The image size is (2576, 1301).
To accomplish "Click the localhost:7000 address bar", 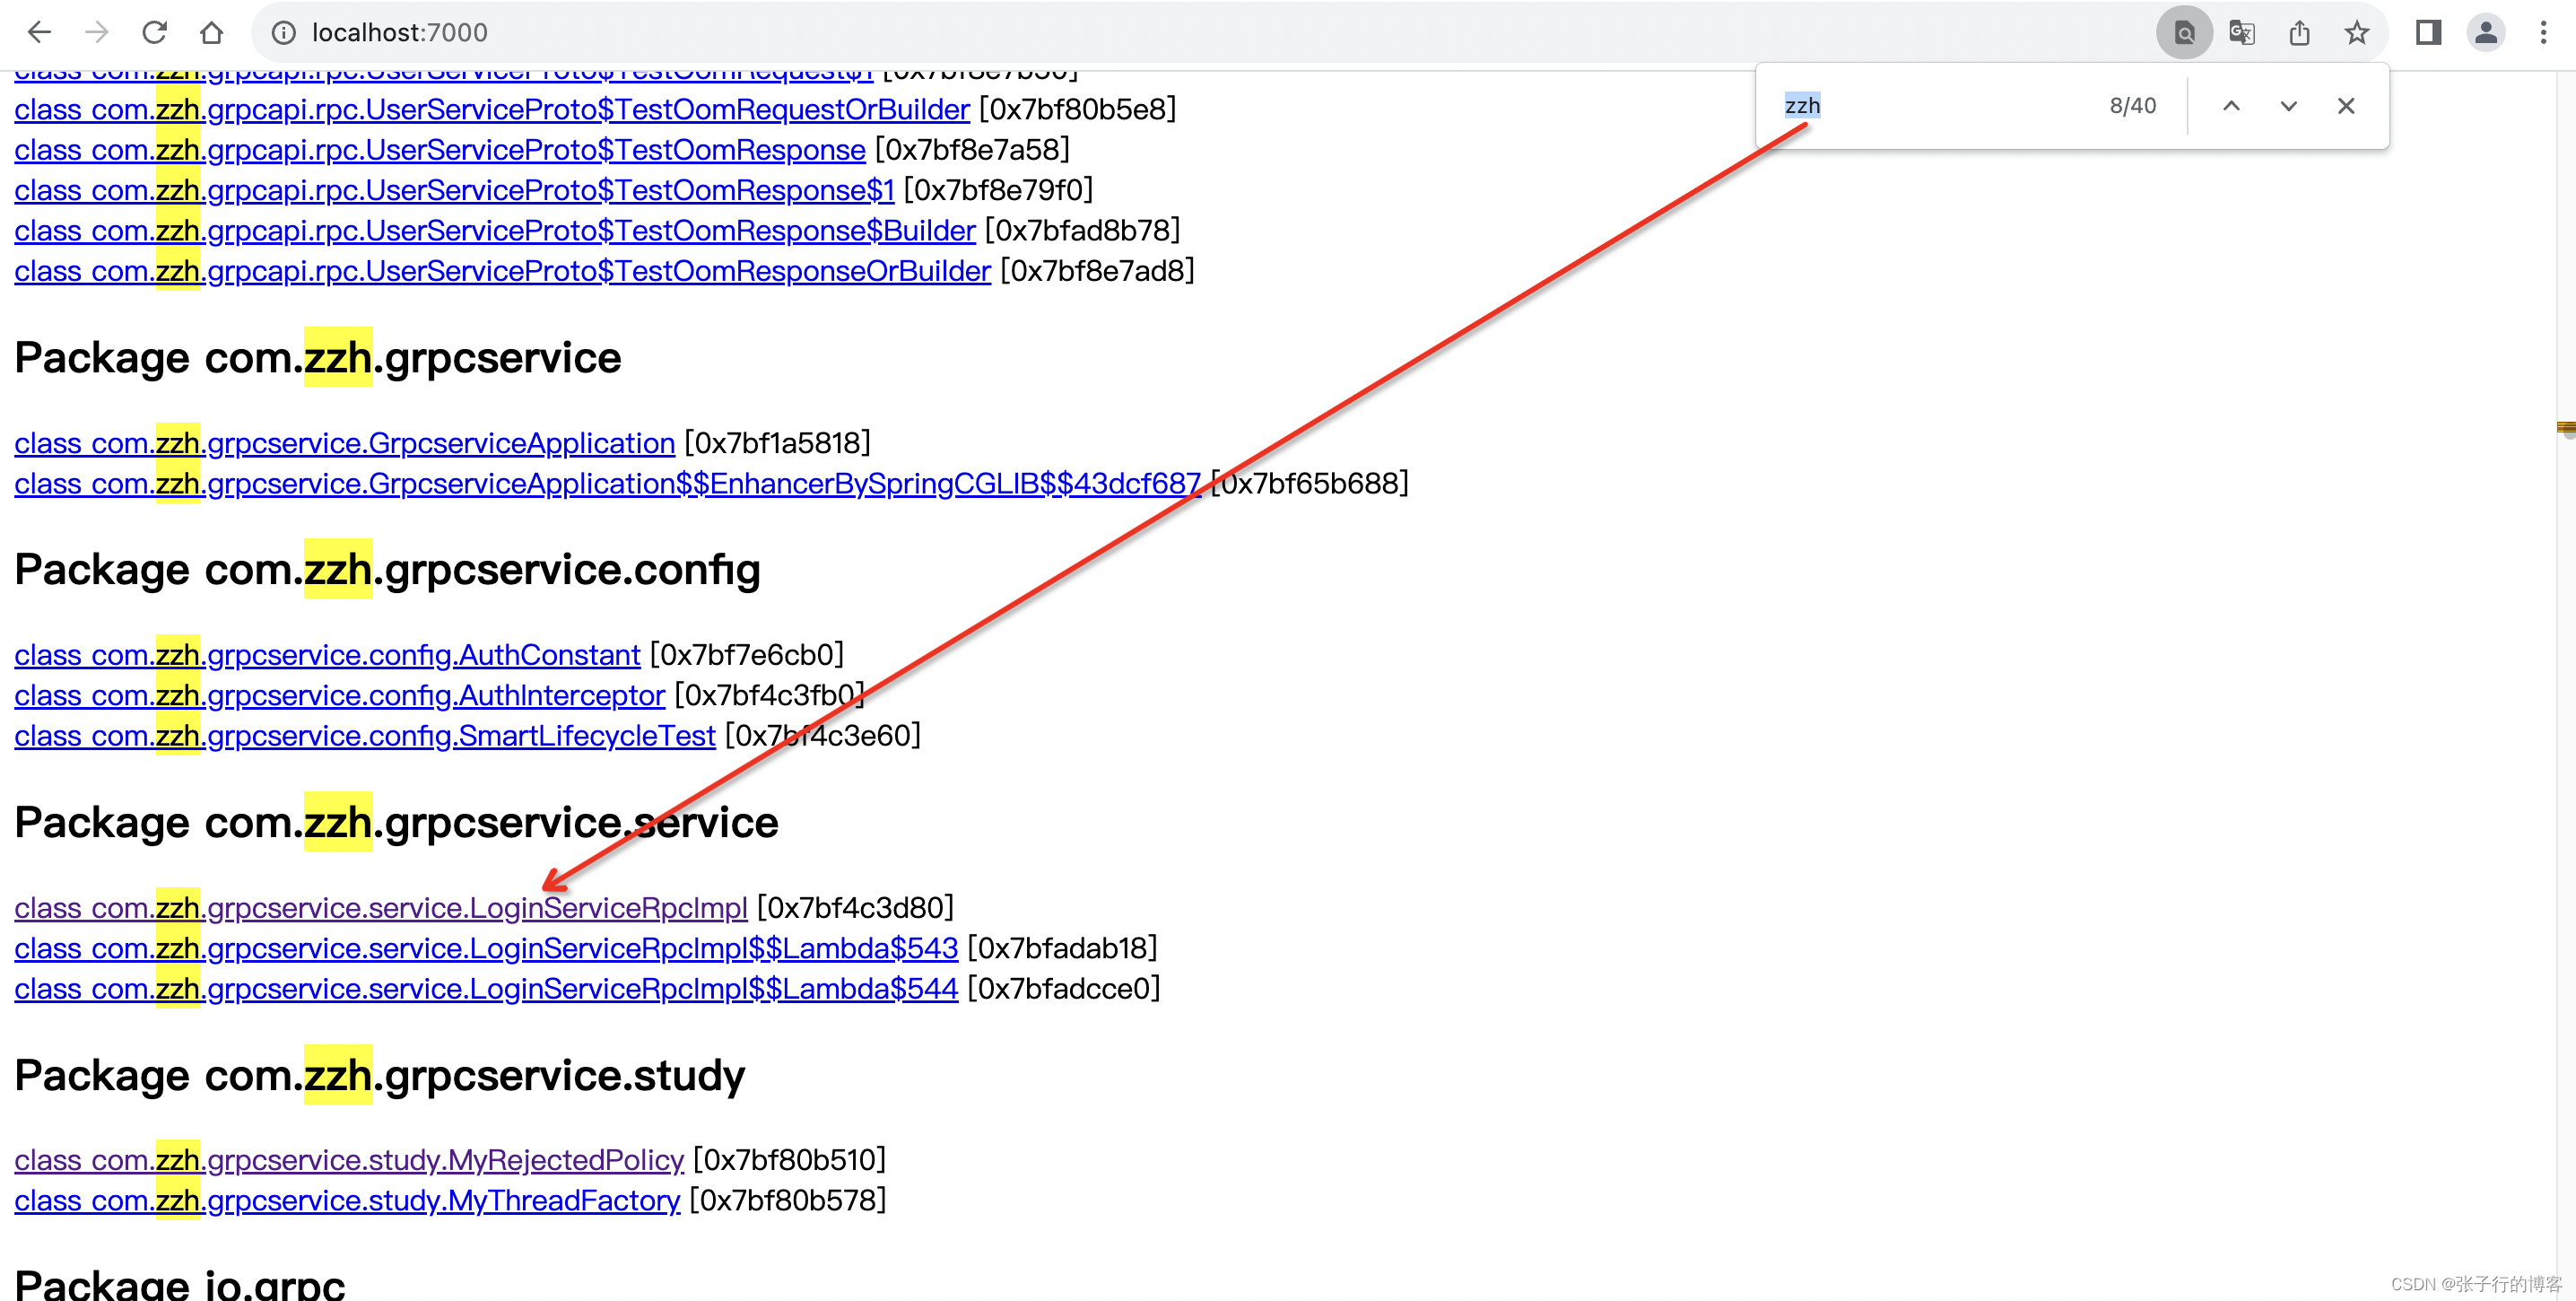I will point(1200,33).
